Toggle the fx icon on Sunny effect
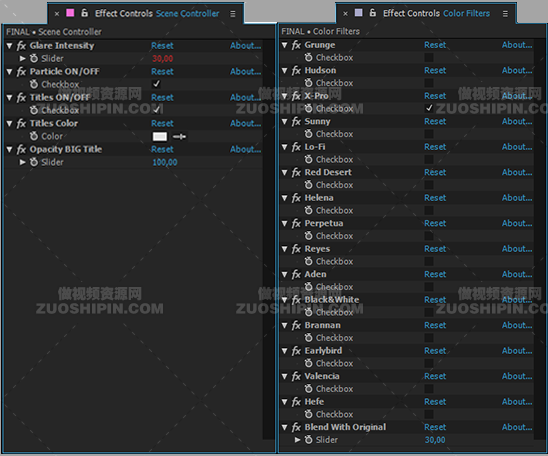This screenshot has height=456, width=548. [x=296, y=122]
